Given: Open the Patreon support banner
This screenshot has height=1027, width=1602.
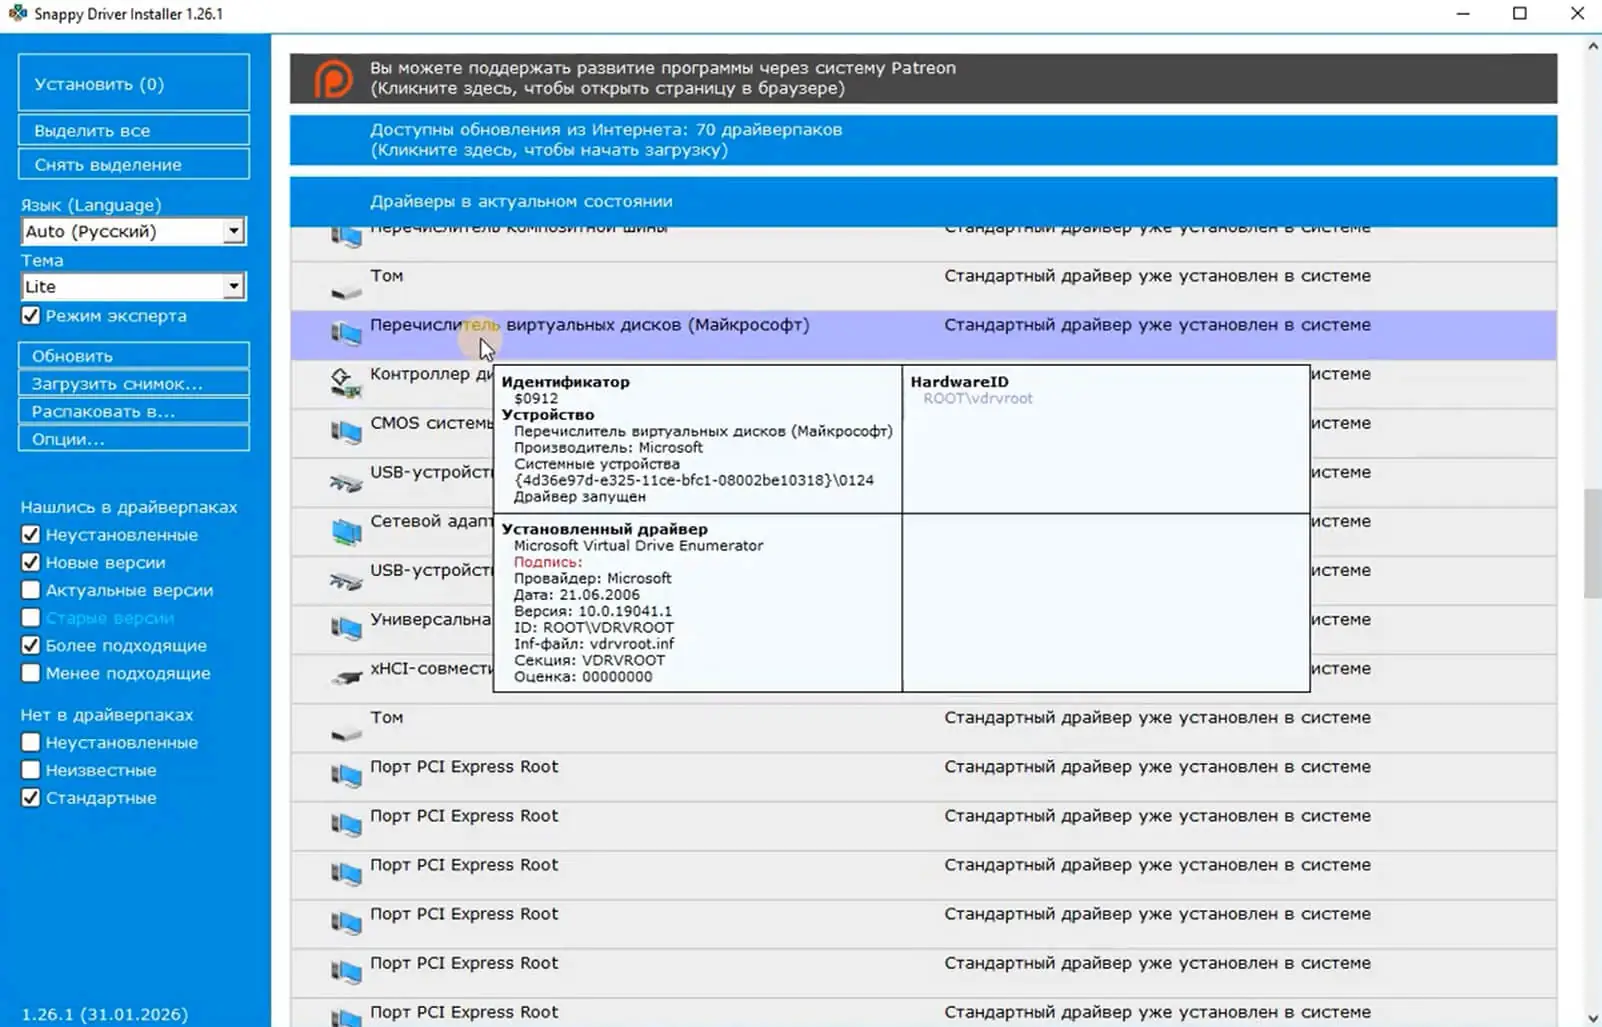Looking at the screenshot, I should pos(923,78).
